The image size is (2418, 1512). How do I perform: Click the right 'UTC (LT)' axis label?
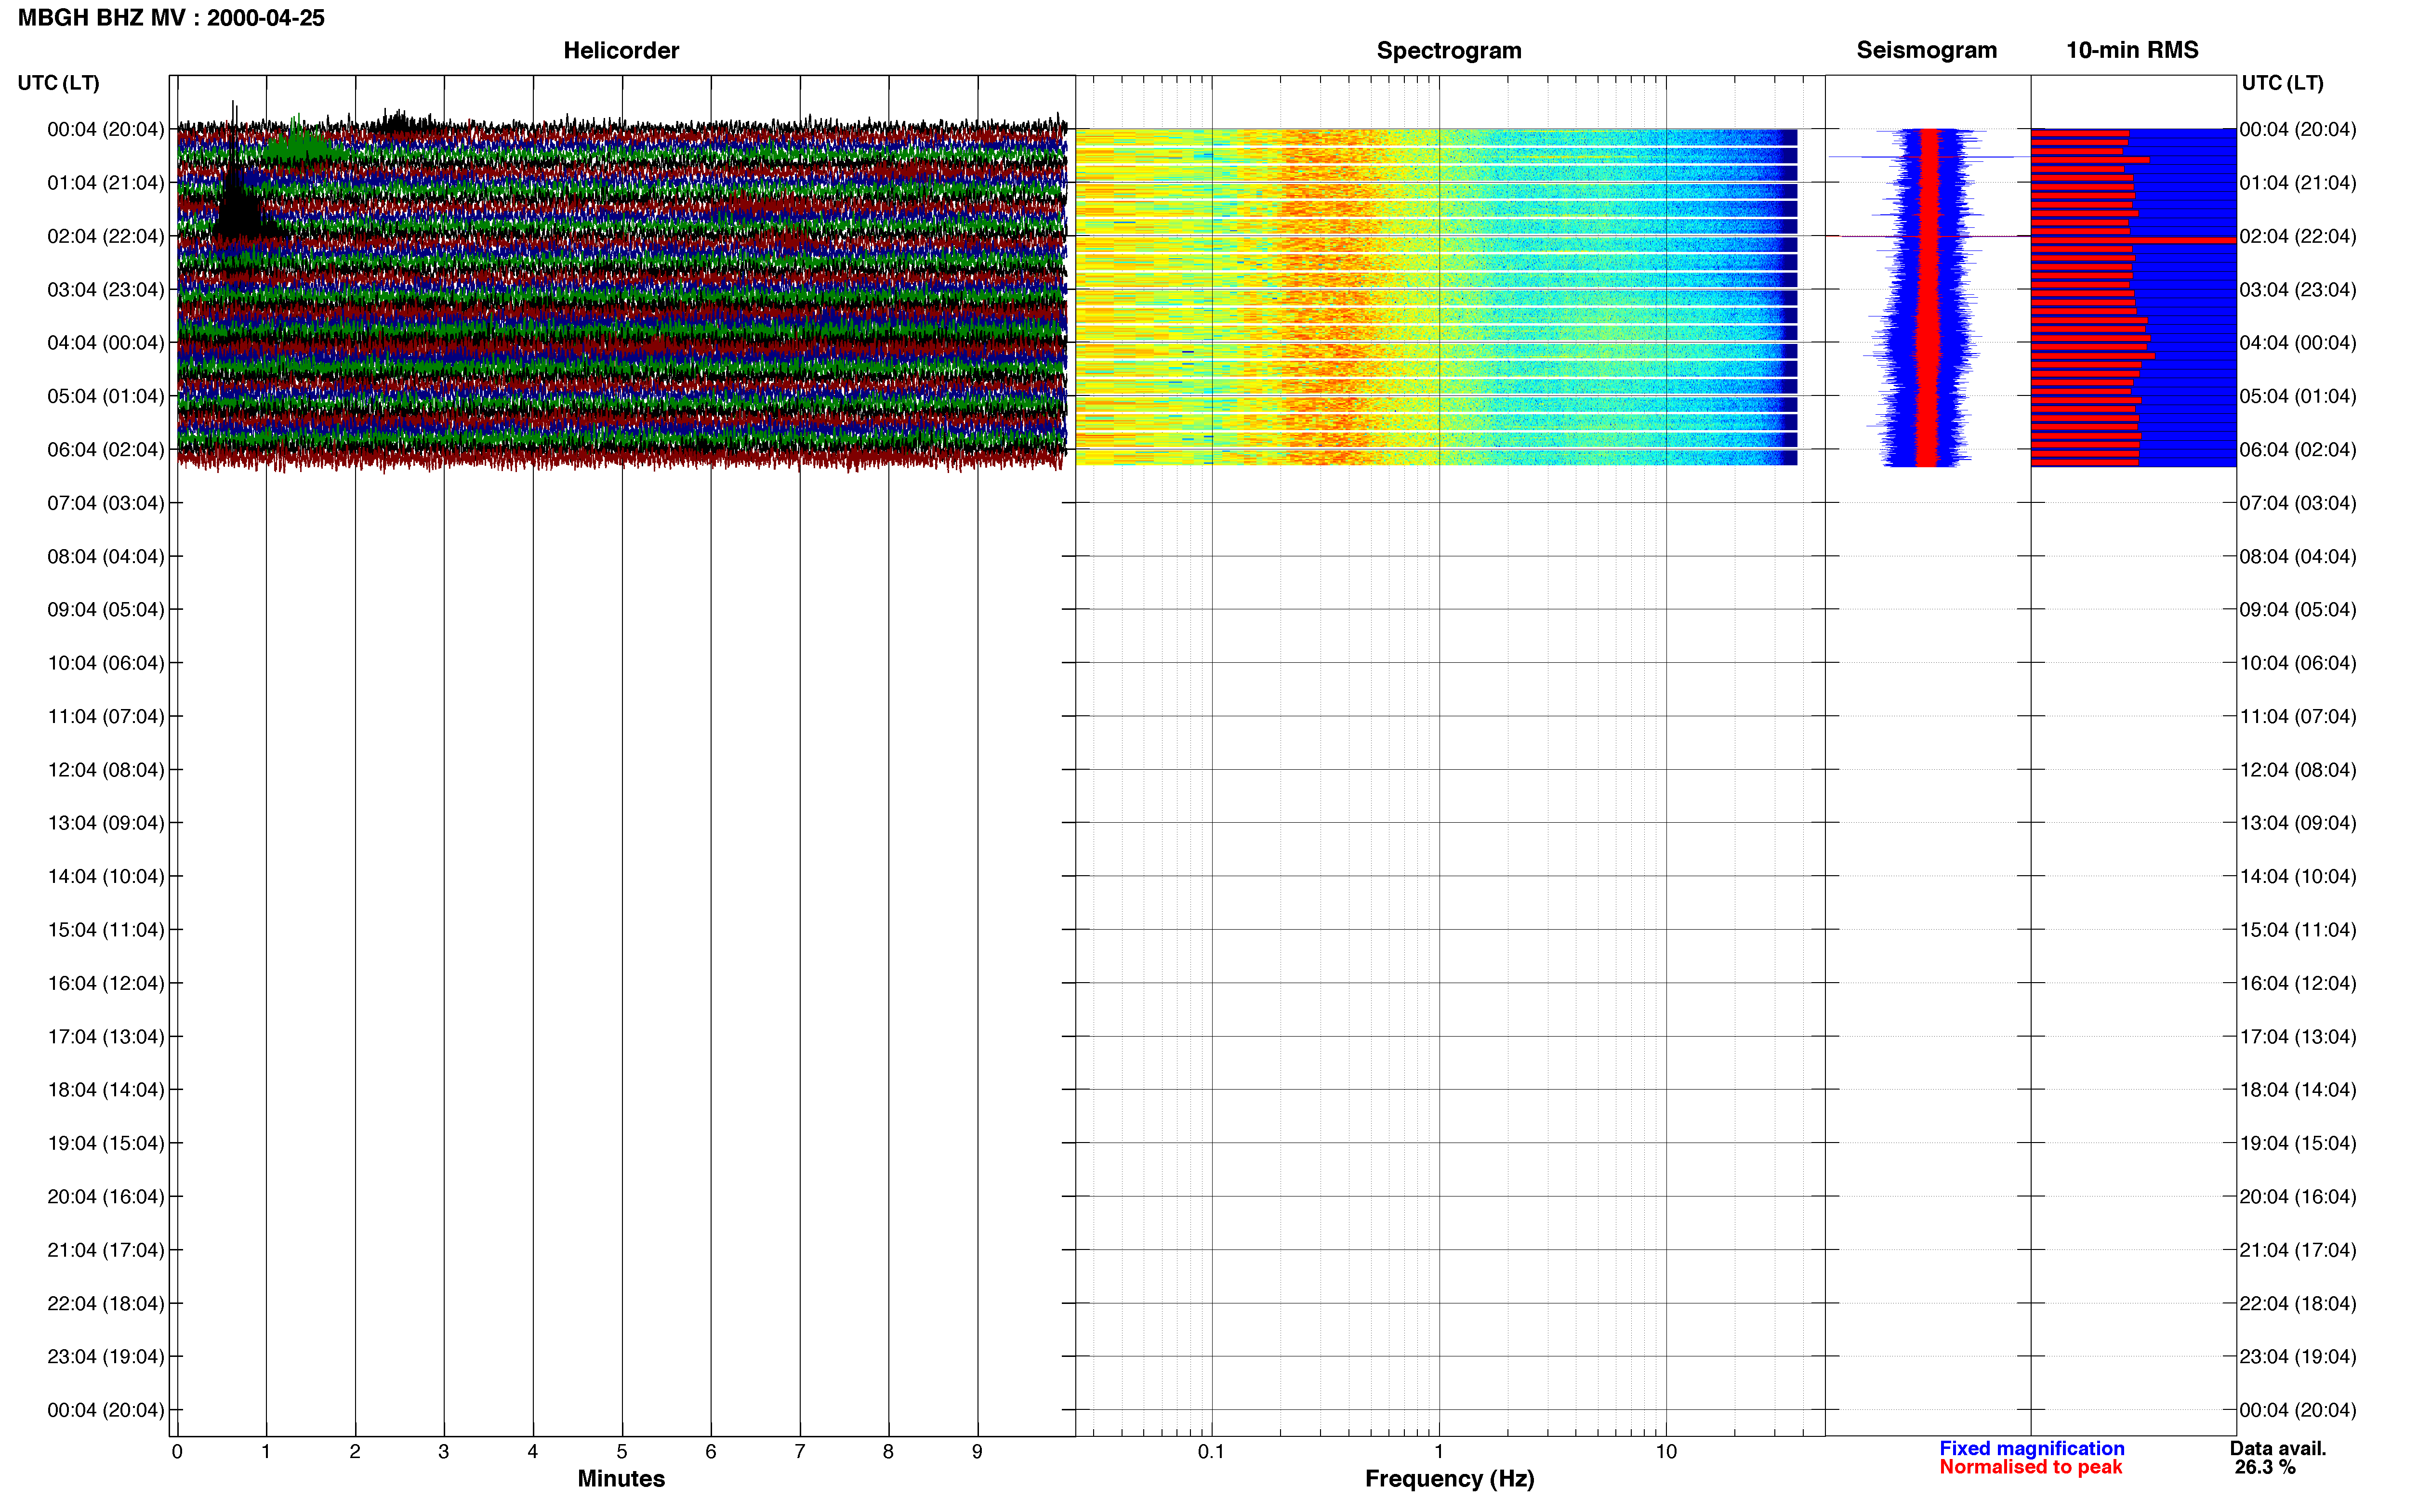2282,83
